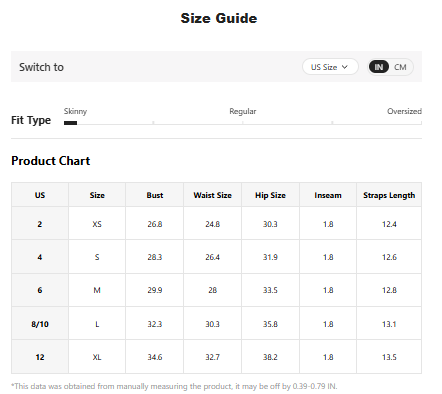442x394 pixels.
Task: Select US size 8/10 row label
Action: [x=40, y=324]
